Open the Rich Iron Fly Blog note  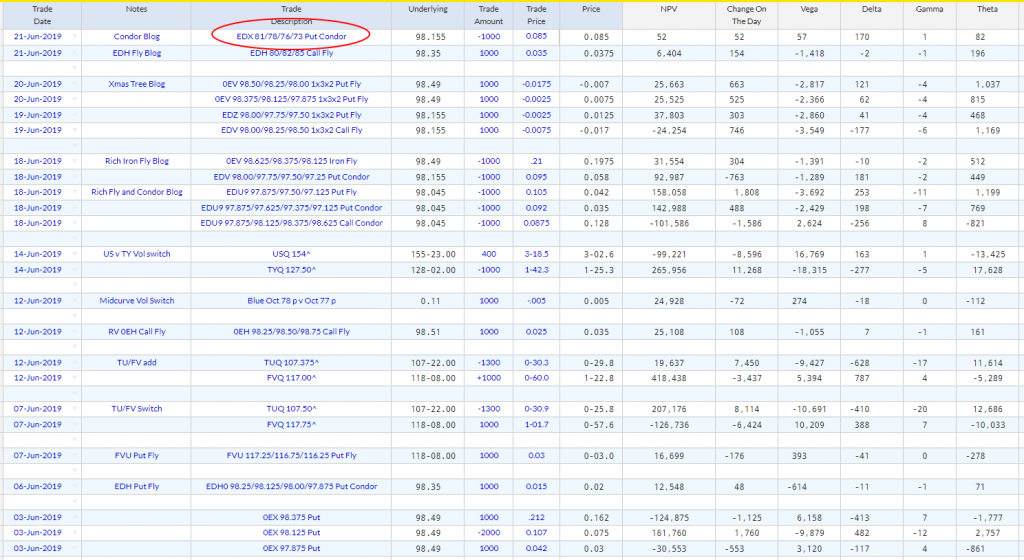[x=136, y=161]
